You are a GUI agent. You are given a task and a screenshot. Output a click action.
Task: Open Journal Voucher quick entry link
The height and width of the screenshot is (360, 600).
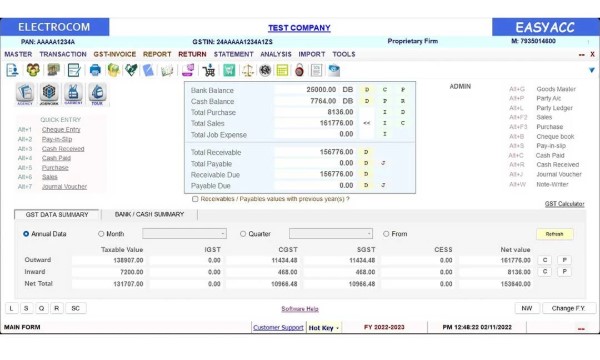(64, 187)
